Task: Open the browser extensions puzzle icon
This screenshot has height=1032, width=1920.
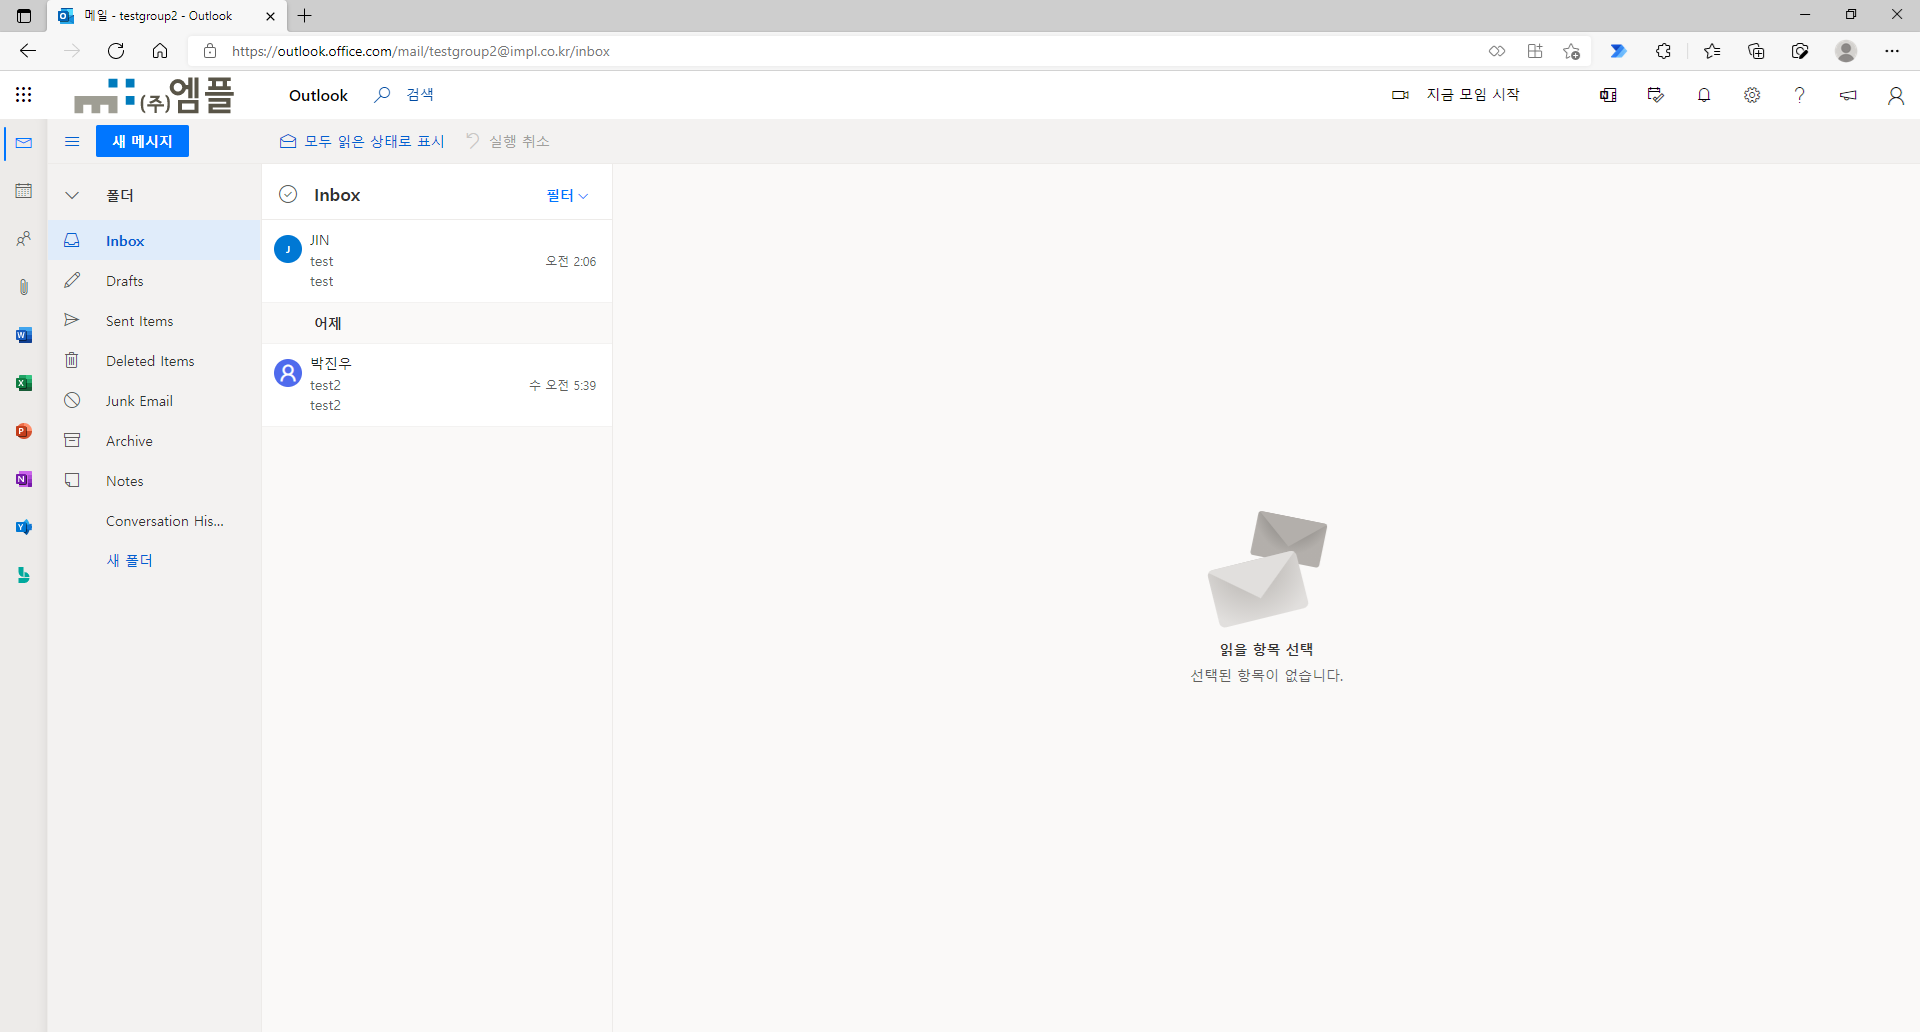Action: click(1664, 51)
